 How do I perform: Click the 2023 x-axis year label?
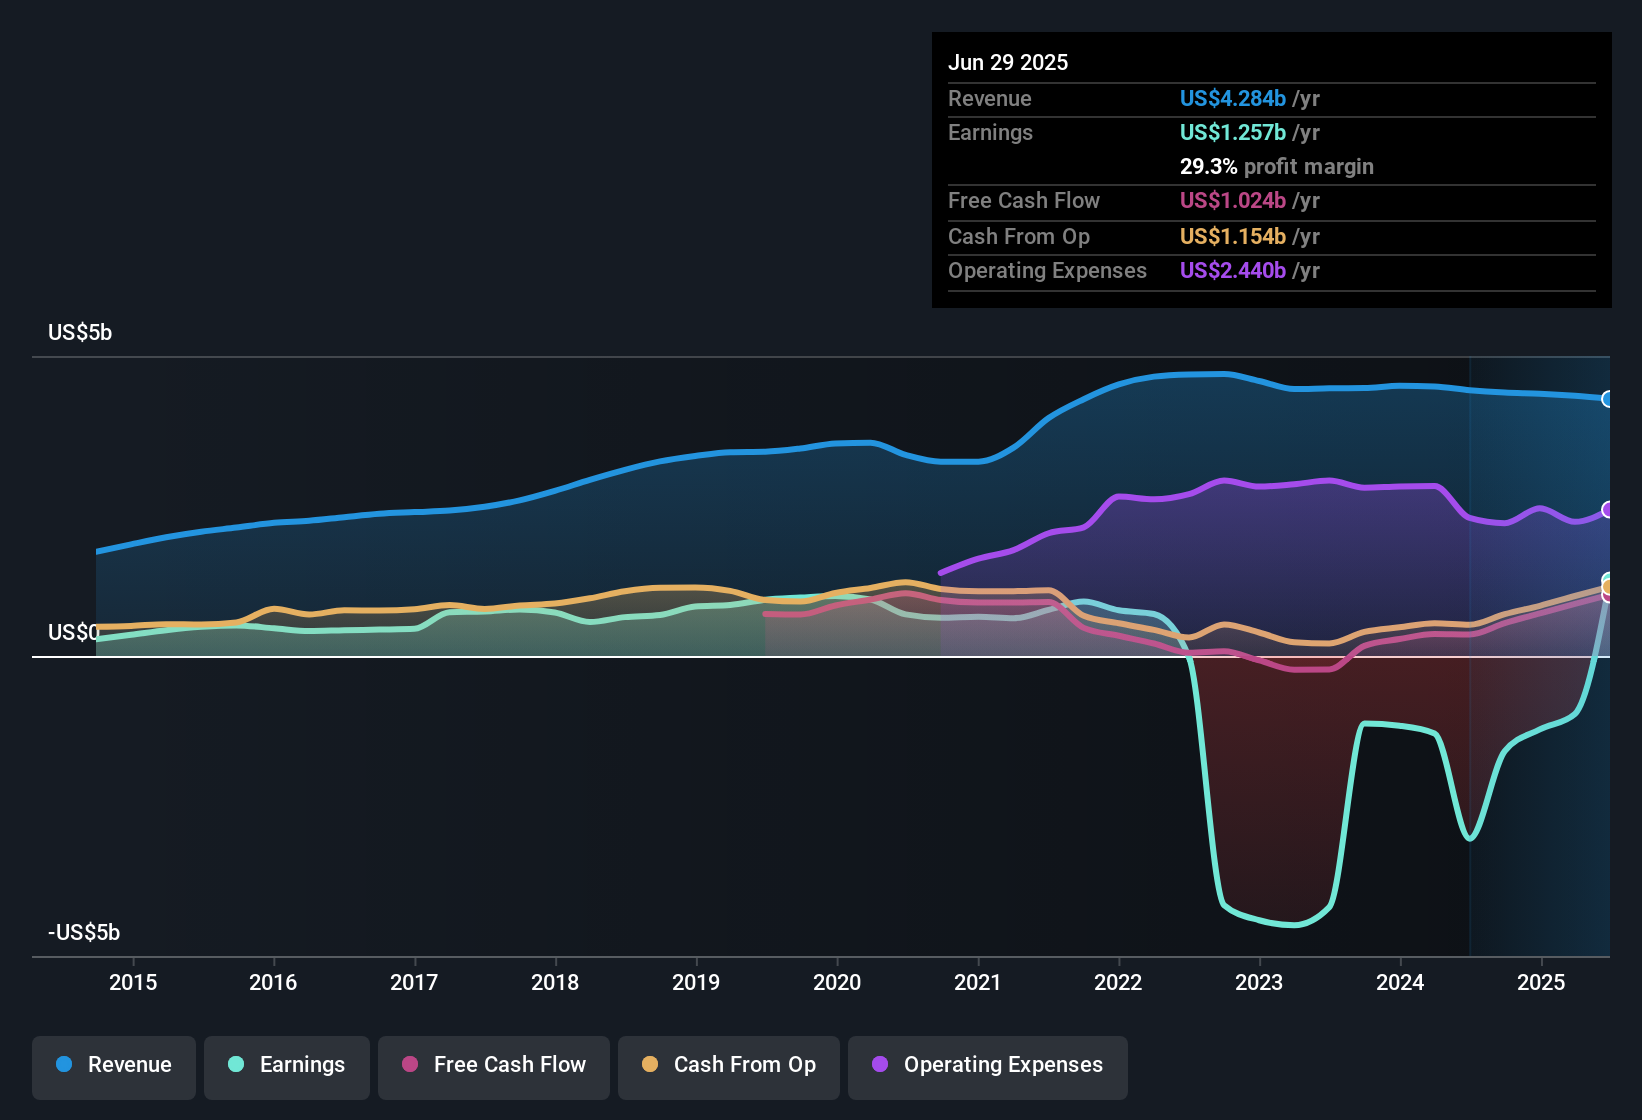(1259, 982)
